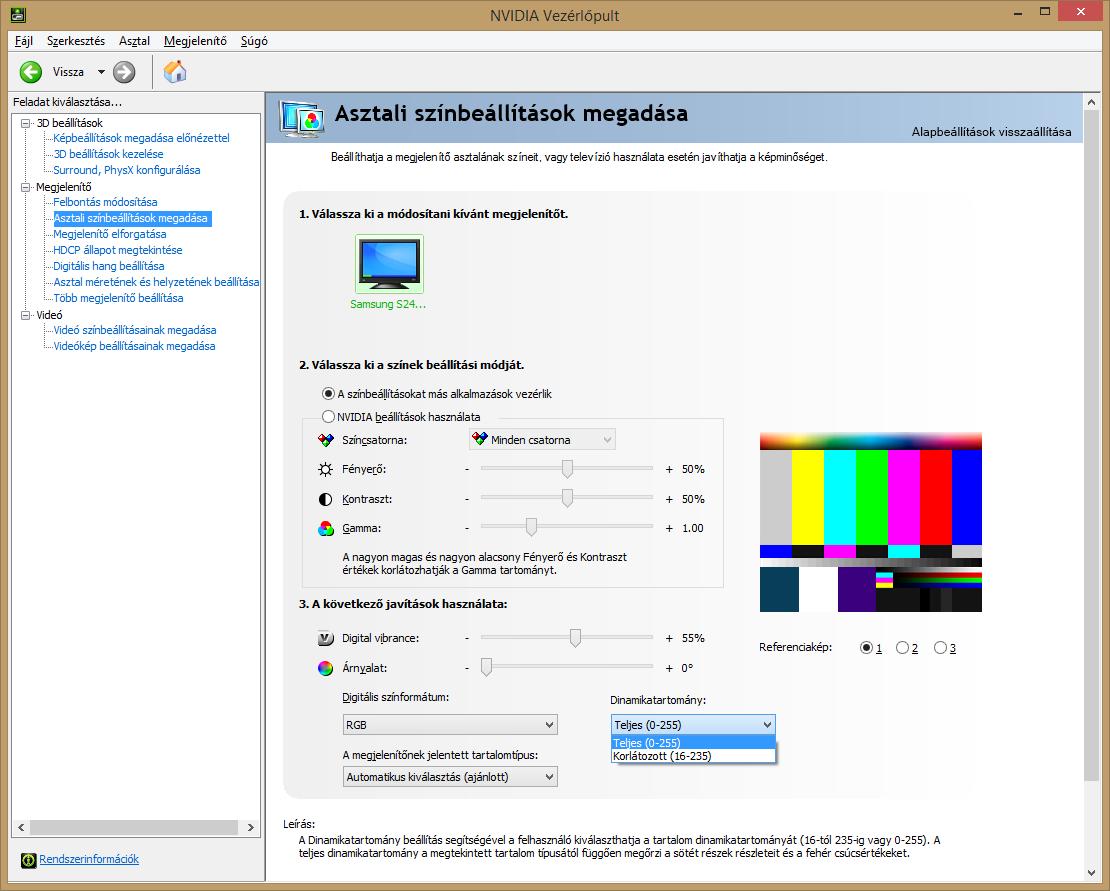
Task: Click the Fényerő minus sign
Action: (x=467, y=469)
